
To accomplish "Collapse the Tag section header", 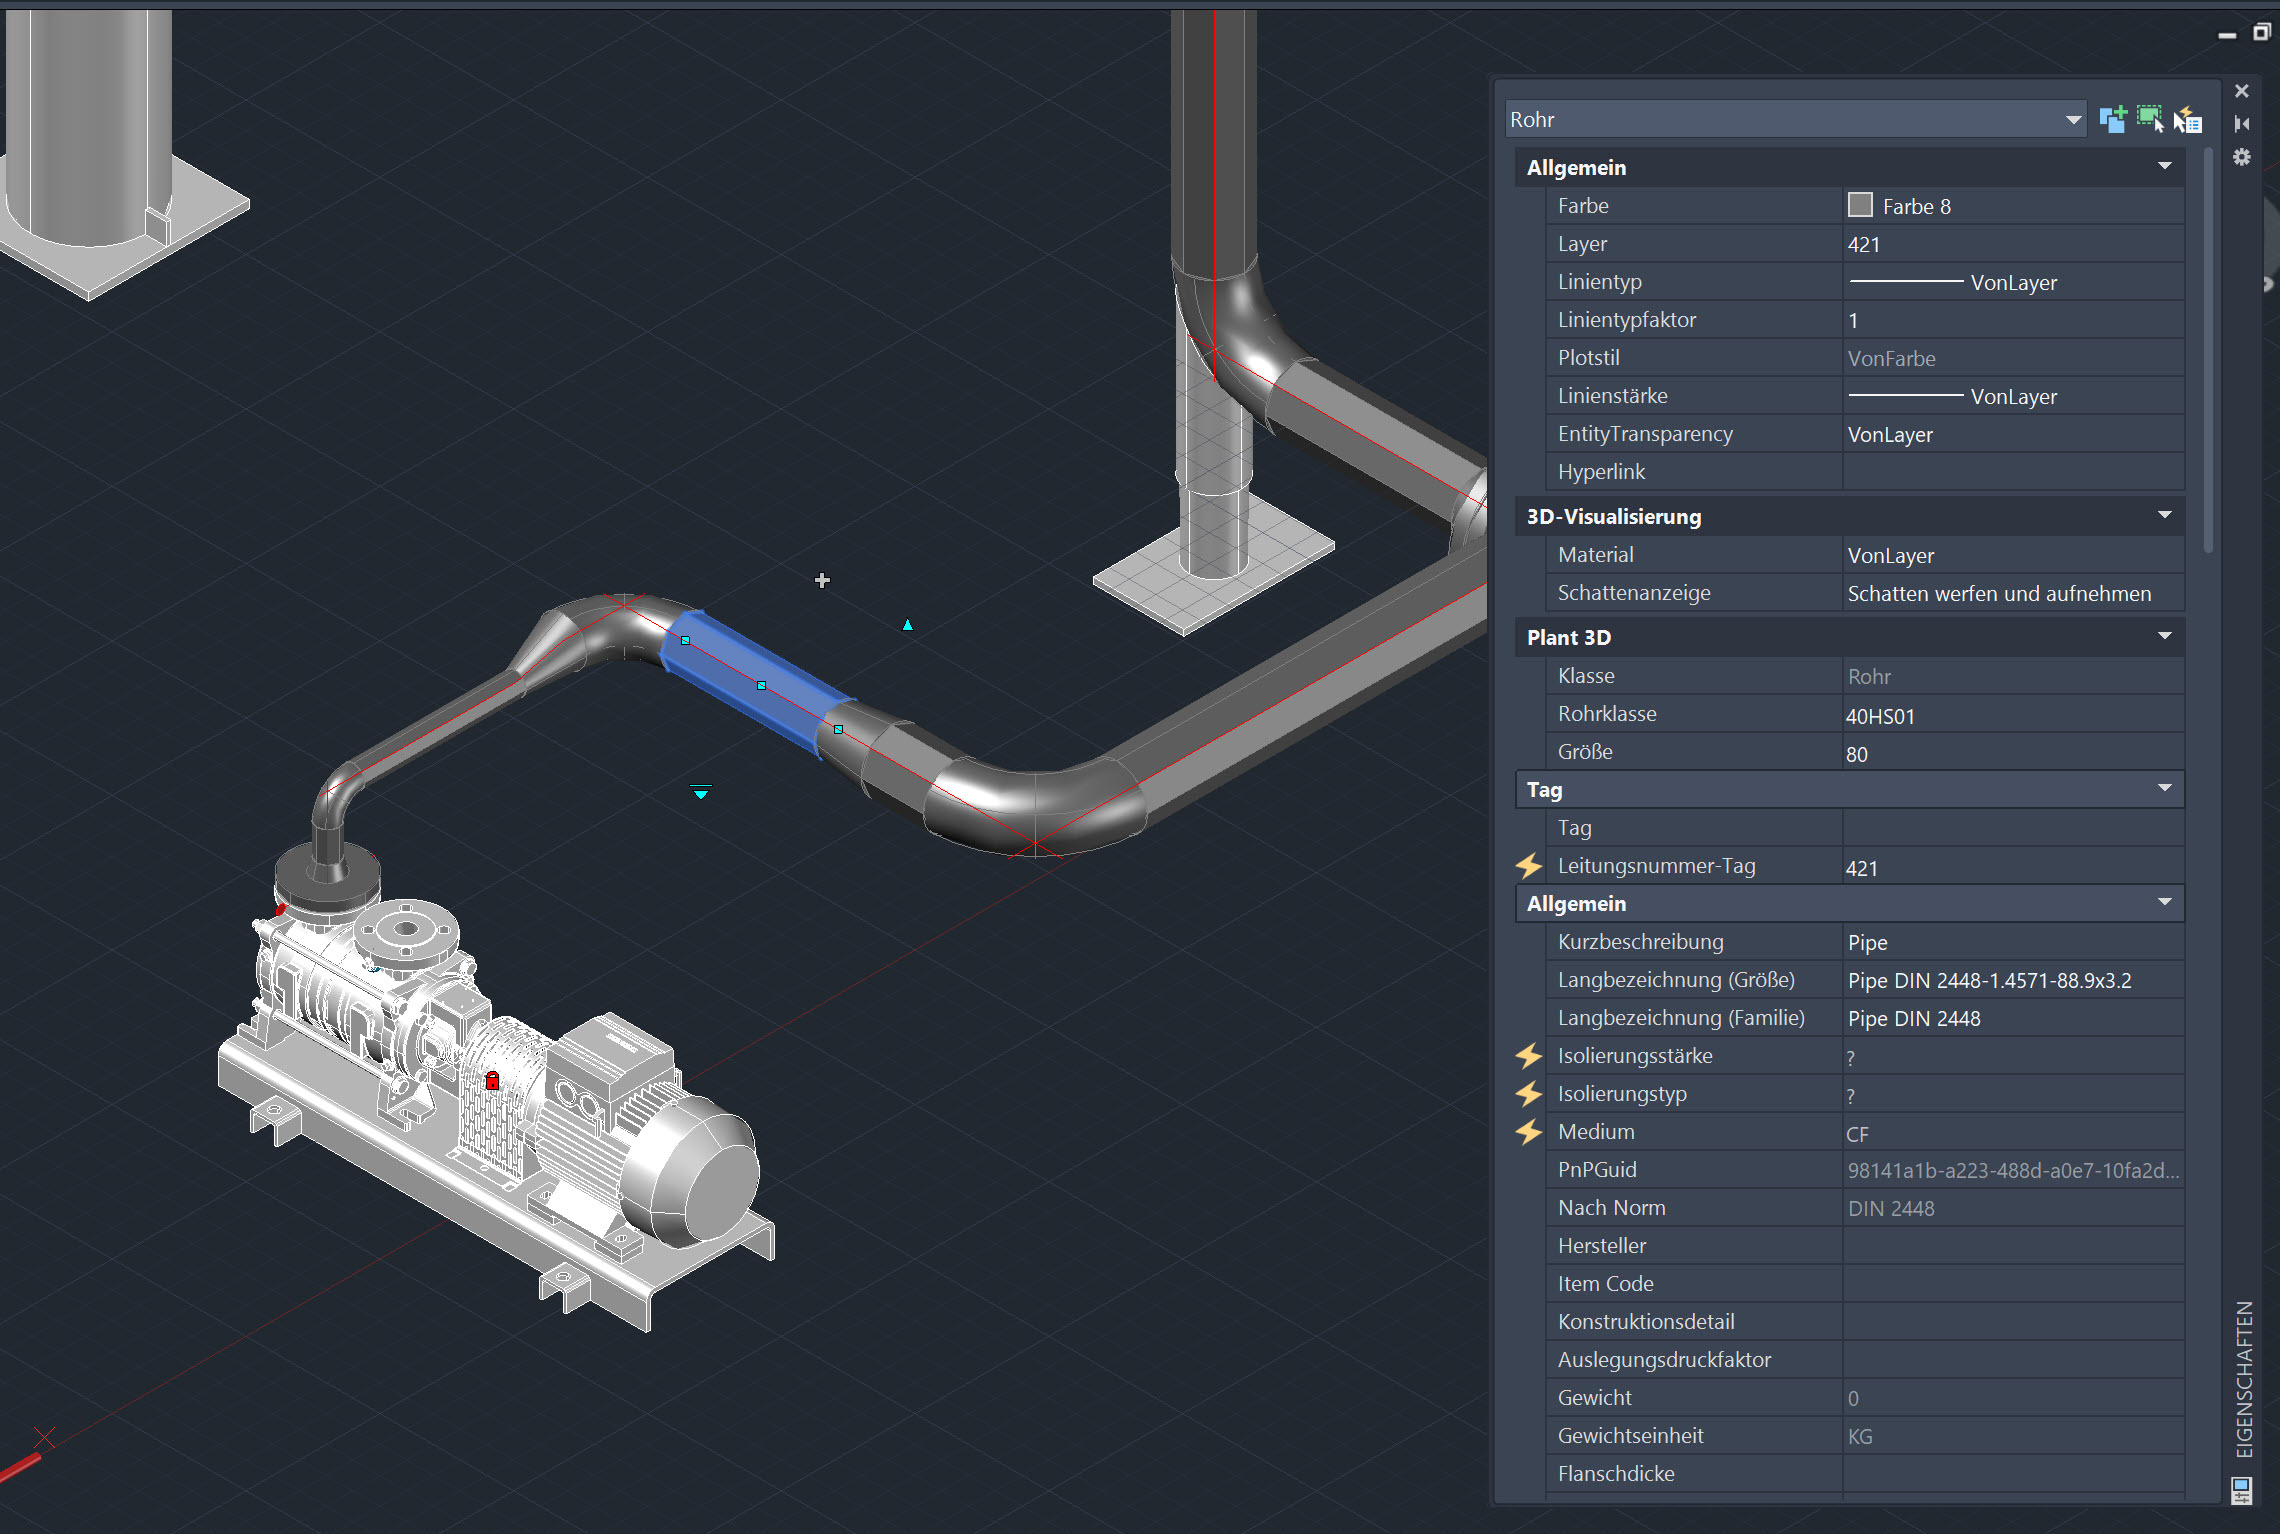I will tap(2164, 789).
